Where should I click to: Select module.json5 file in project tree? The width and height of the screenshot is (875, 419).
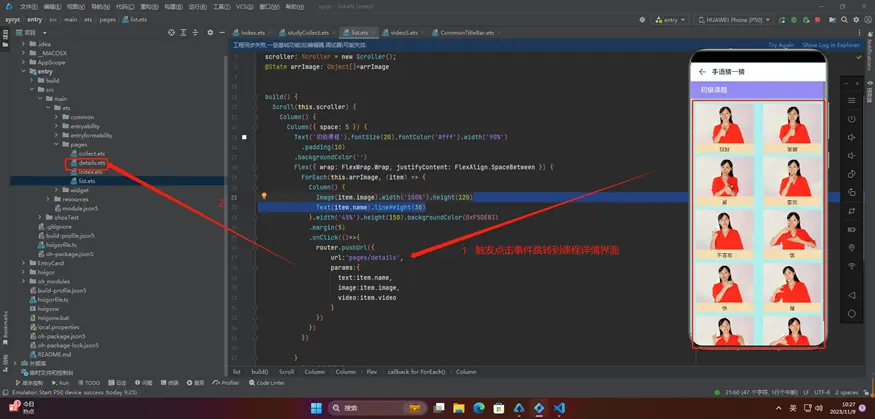[x=80, y=208]
